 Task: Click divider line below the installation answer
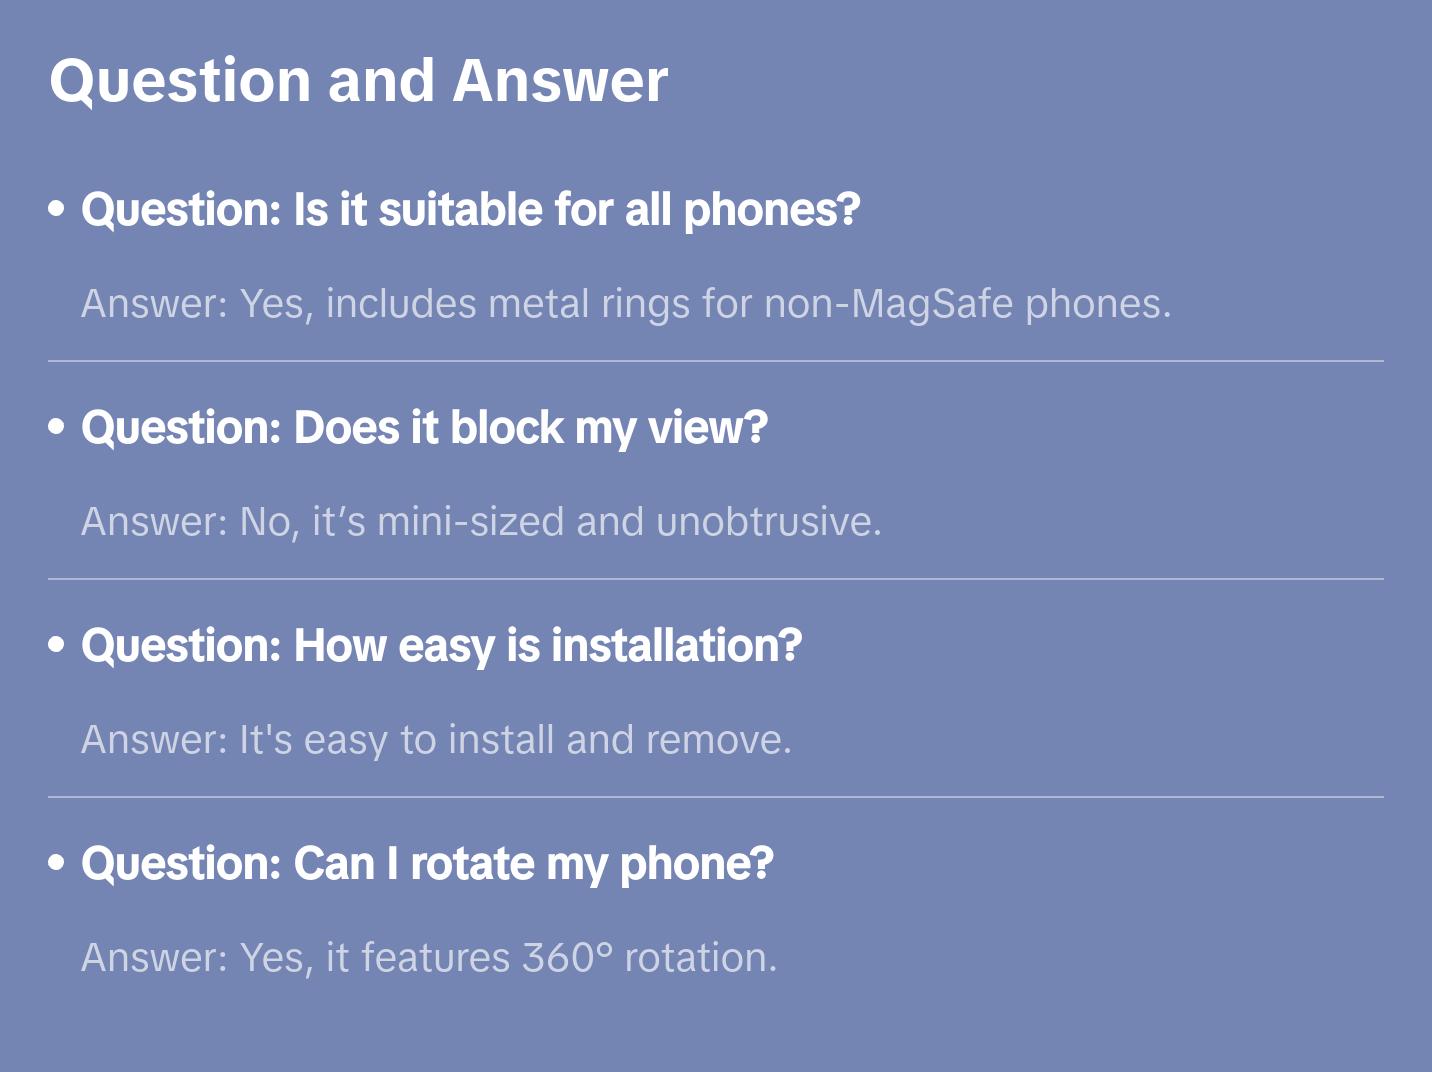point(716,797)
